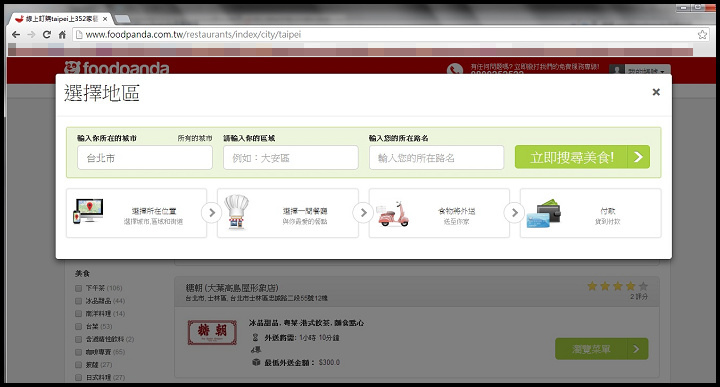Screen dimensions: 720x387
Task: Click the phone hotline icon in header
Action: coord(455,69)
